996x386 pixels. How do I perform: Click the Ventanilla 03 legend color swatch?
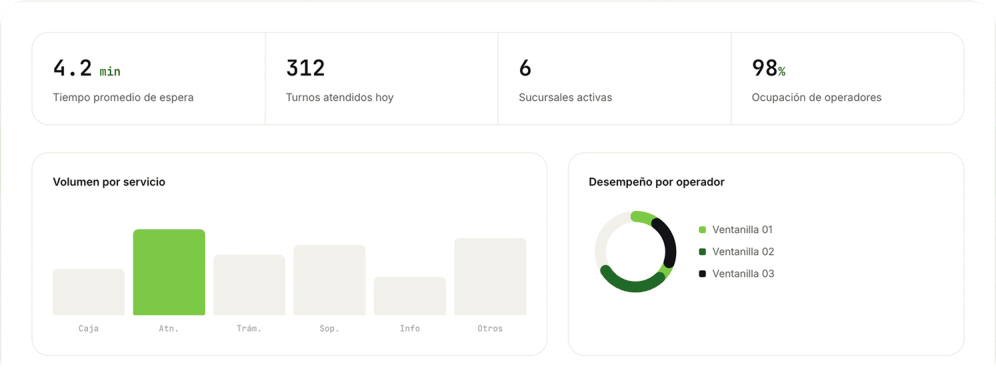click(703, 274)
